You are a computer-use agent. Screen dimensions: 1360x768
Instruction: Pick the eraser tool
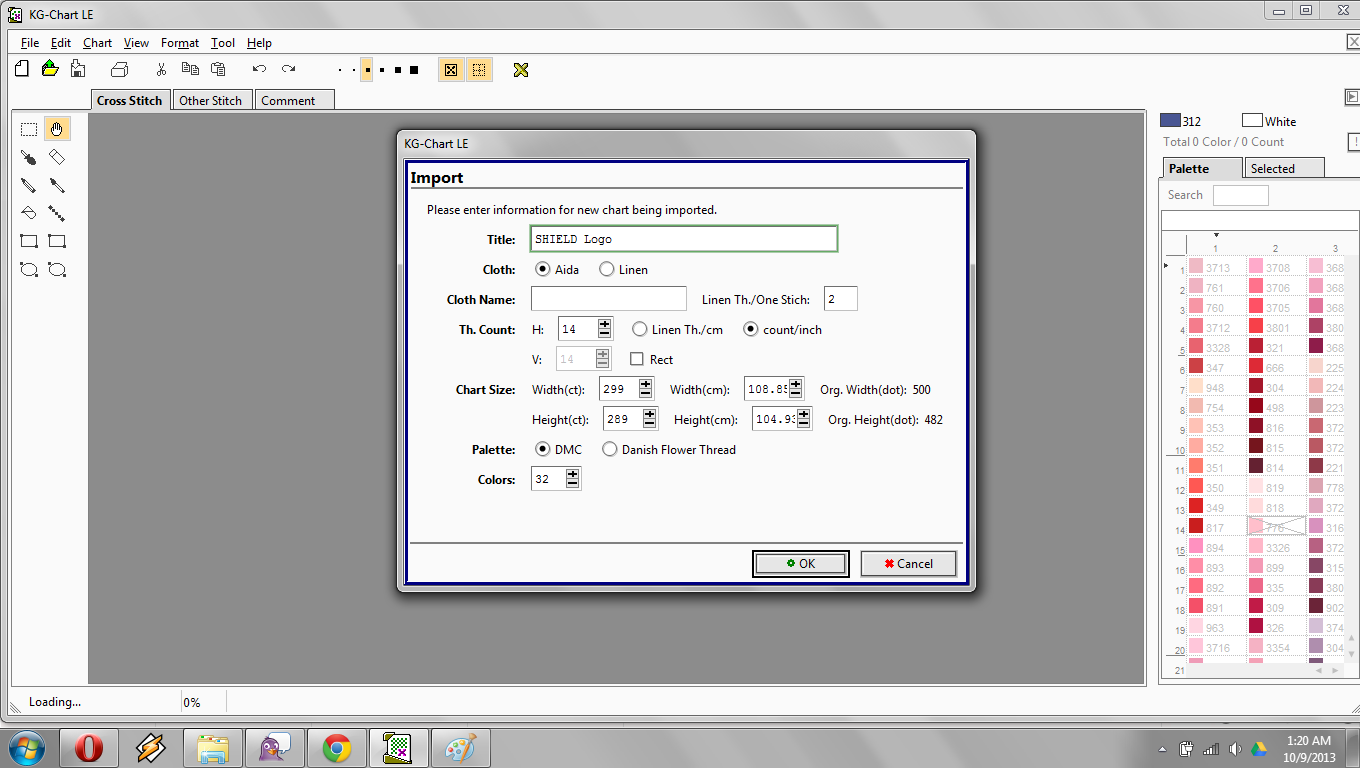point(57,157)
